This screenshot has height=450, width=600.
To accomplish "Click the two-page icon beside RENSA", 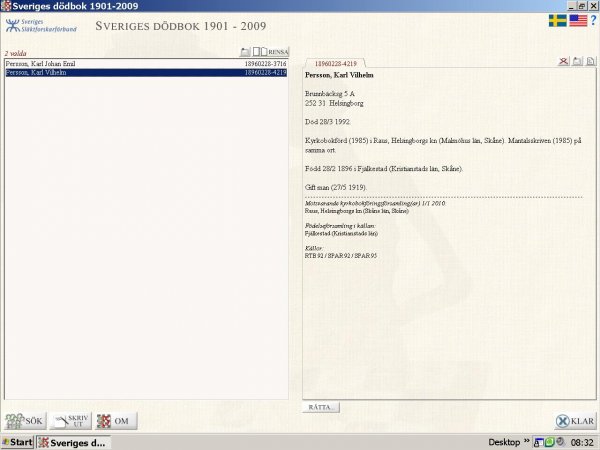I will coord(259,51).
